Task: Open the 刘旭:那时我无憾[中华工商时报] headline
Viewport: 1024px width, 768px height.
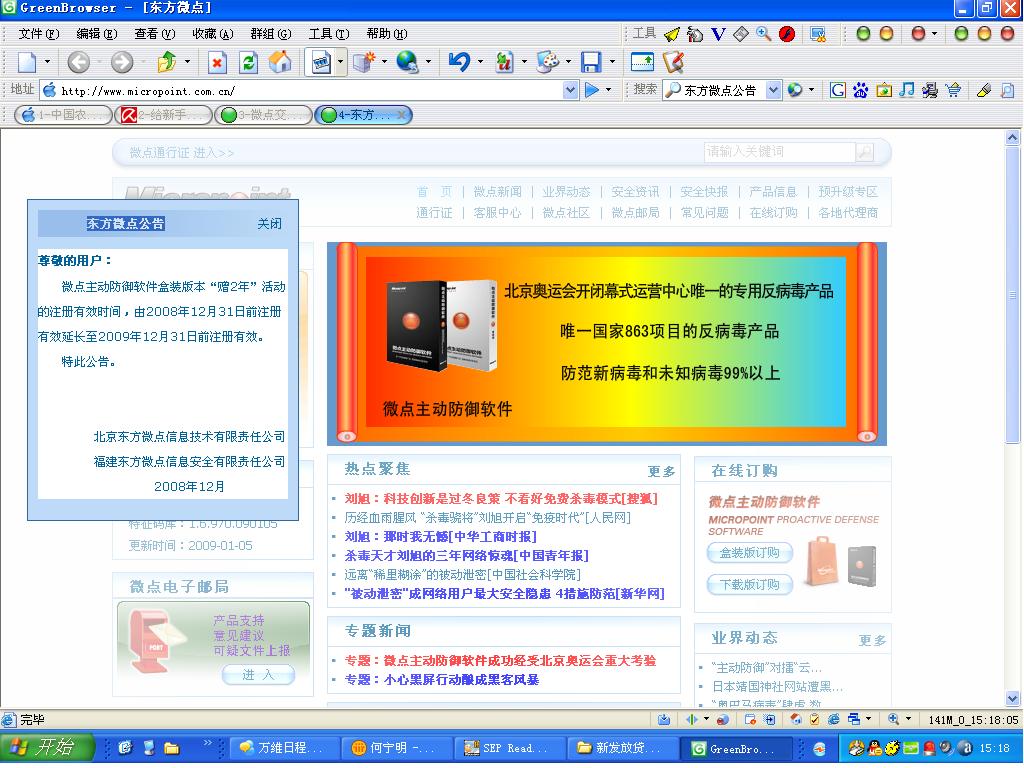Action: [x=441, y=537]
